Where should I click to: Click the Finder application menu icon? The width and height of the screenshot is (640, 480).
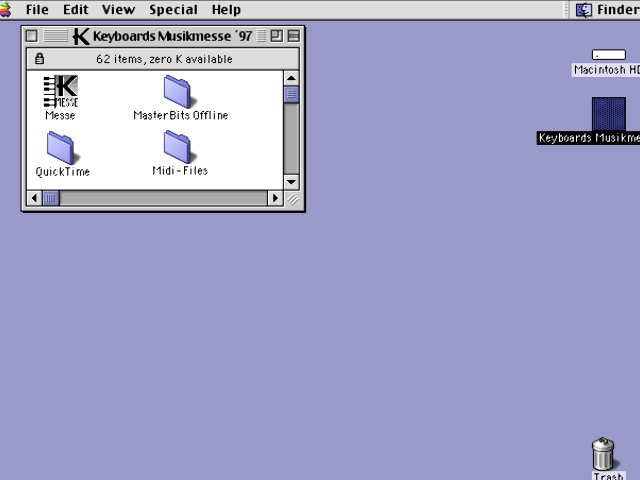(584, 10)
